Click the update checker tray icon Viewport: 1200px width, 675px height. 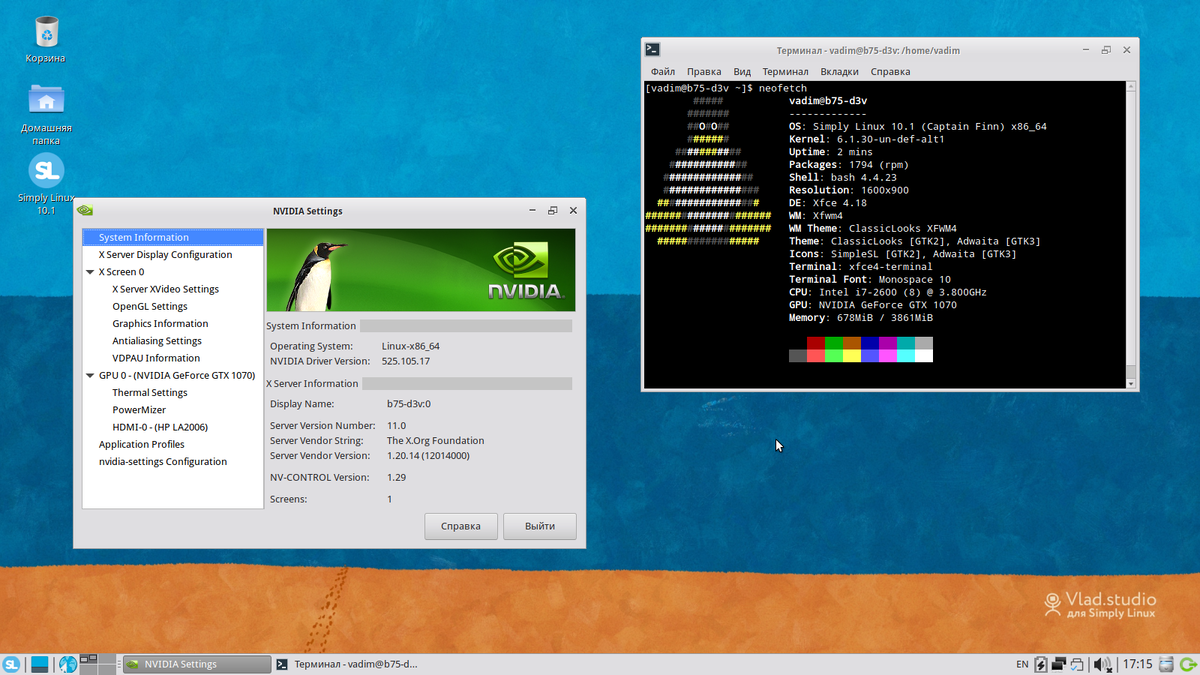coord(1077,664)
